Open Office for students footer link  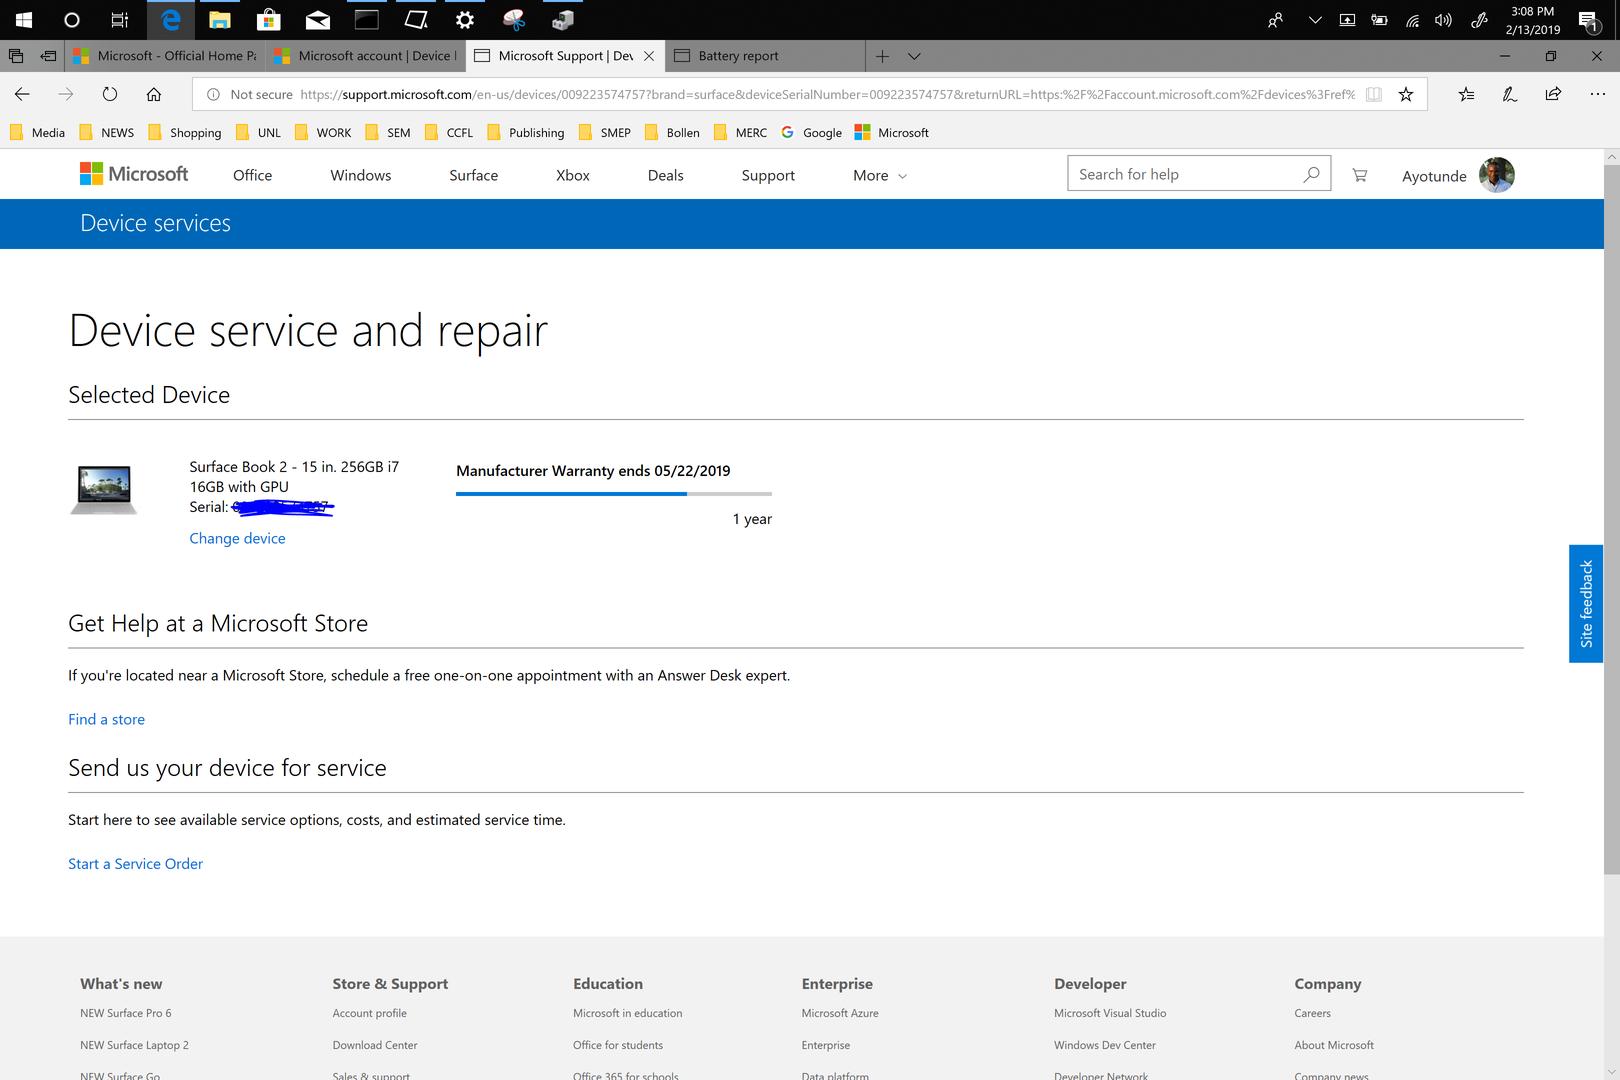pos(618,1045)
